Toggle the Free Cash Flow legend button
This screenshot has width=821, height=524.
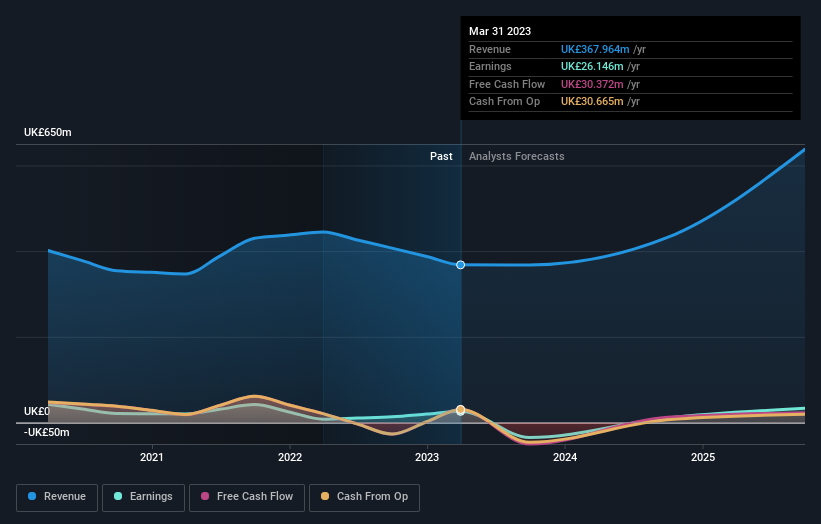click(247, 497)
